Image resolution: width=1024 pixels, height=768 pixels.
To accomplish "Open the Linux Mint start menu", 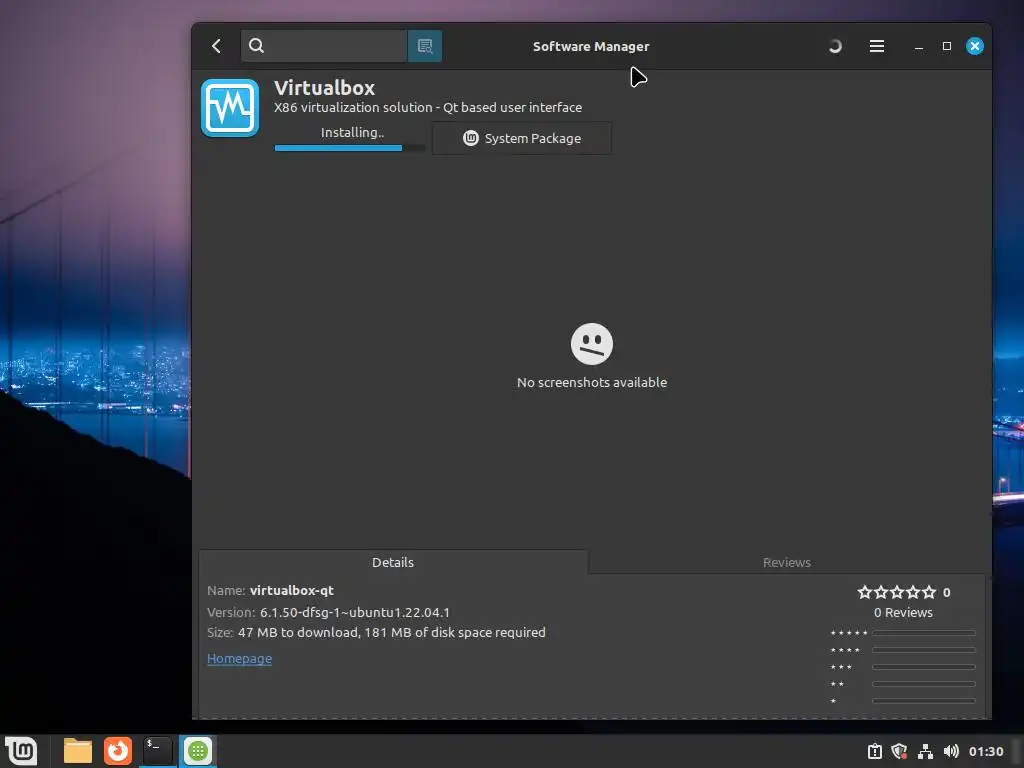I will pos(21,751).
